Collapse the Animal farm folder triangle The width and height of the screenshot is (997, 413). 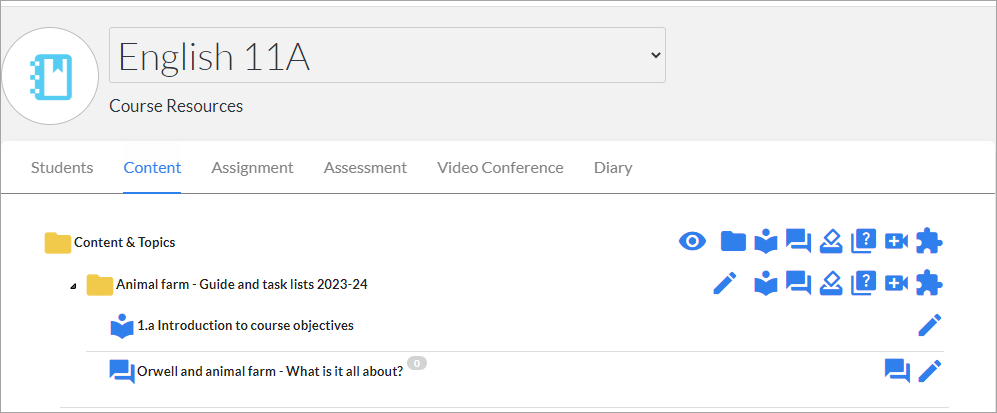click(73, 287)
